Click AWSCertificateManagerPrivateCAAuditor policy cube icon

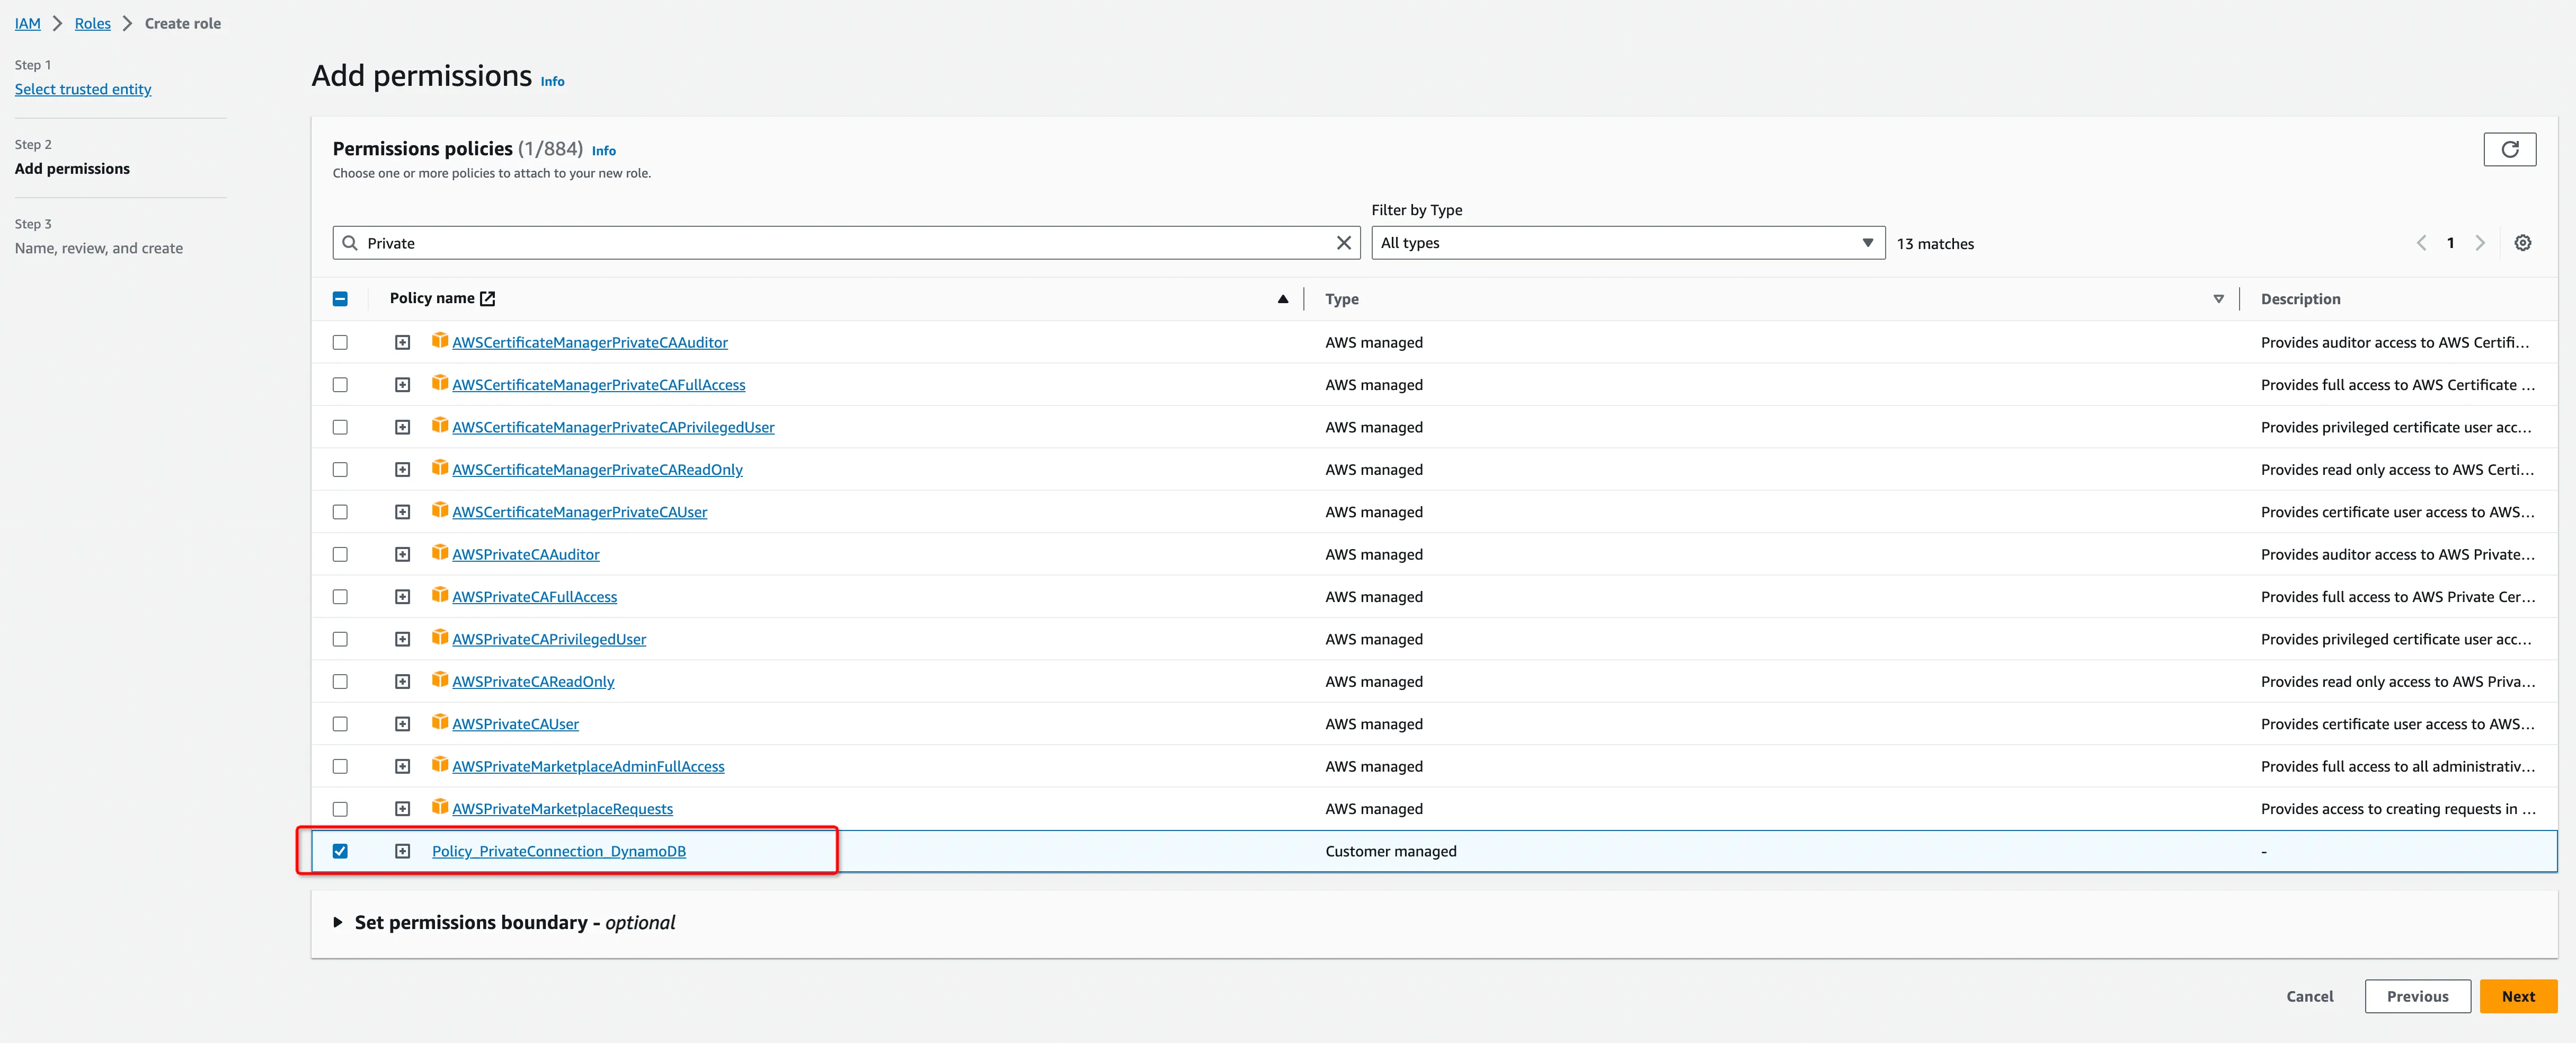[x=440, y=341]
